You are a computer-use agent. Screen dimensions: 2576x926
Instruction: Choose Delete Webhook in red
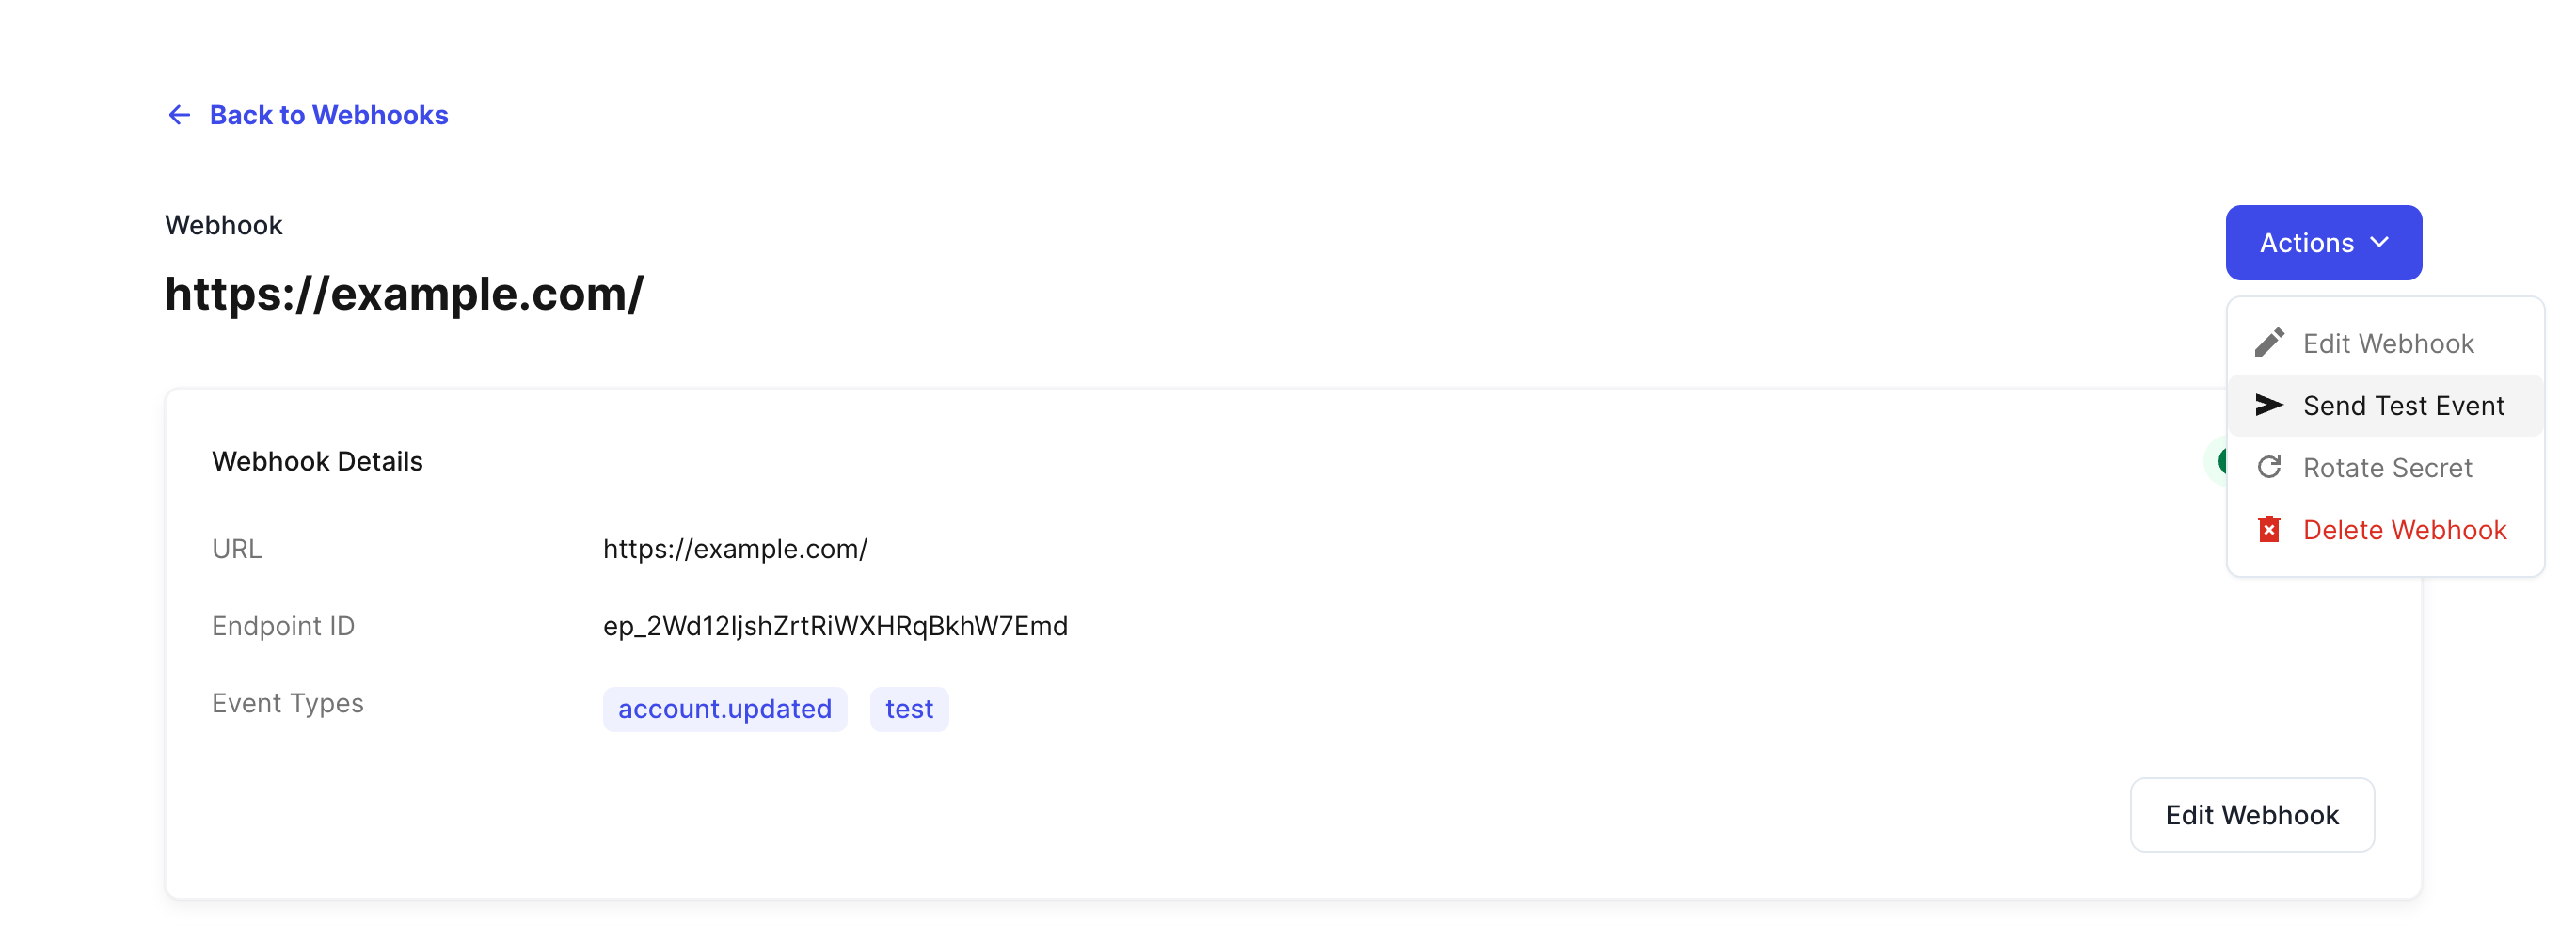(2385, 529)
